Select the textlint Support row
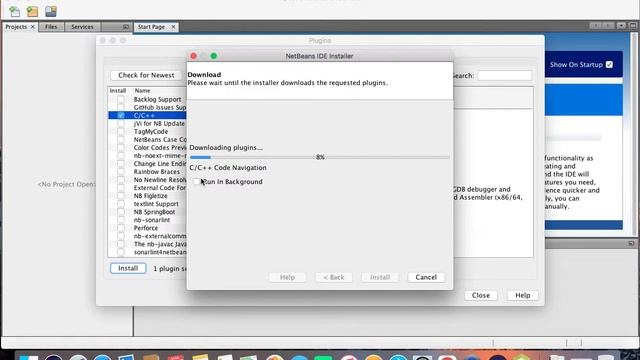Screen dimensions: 640x360 tap(147, 204)
